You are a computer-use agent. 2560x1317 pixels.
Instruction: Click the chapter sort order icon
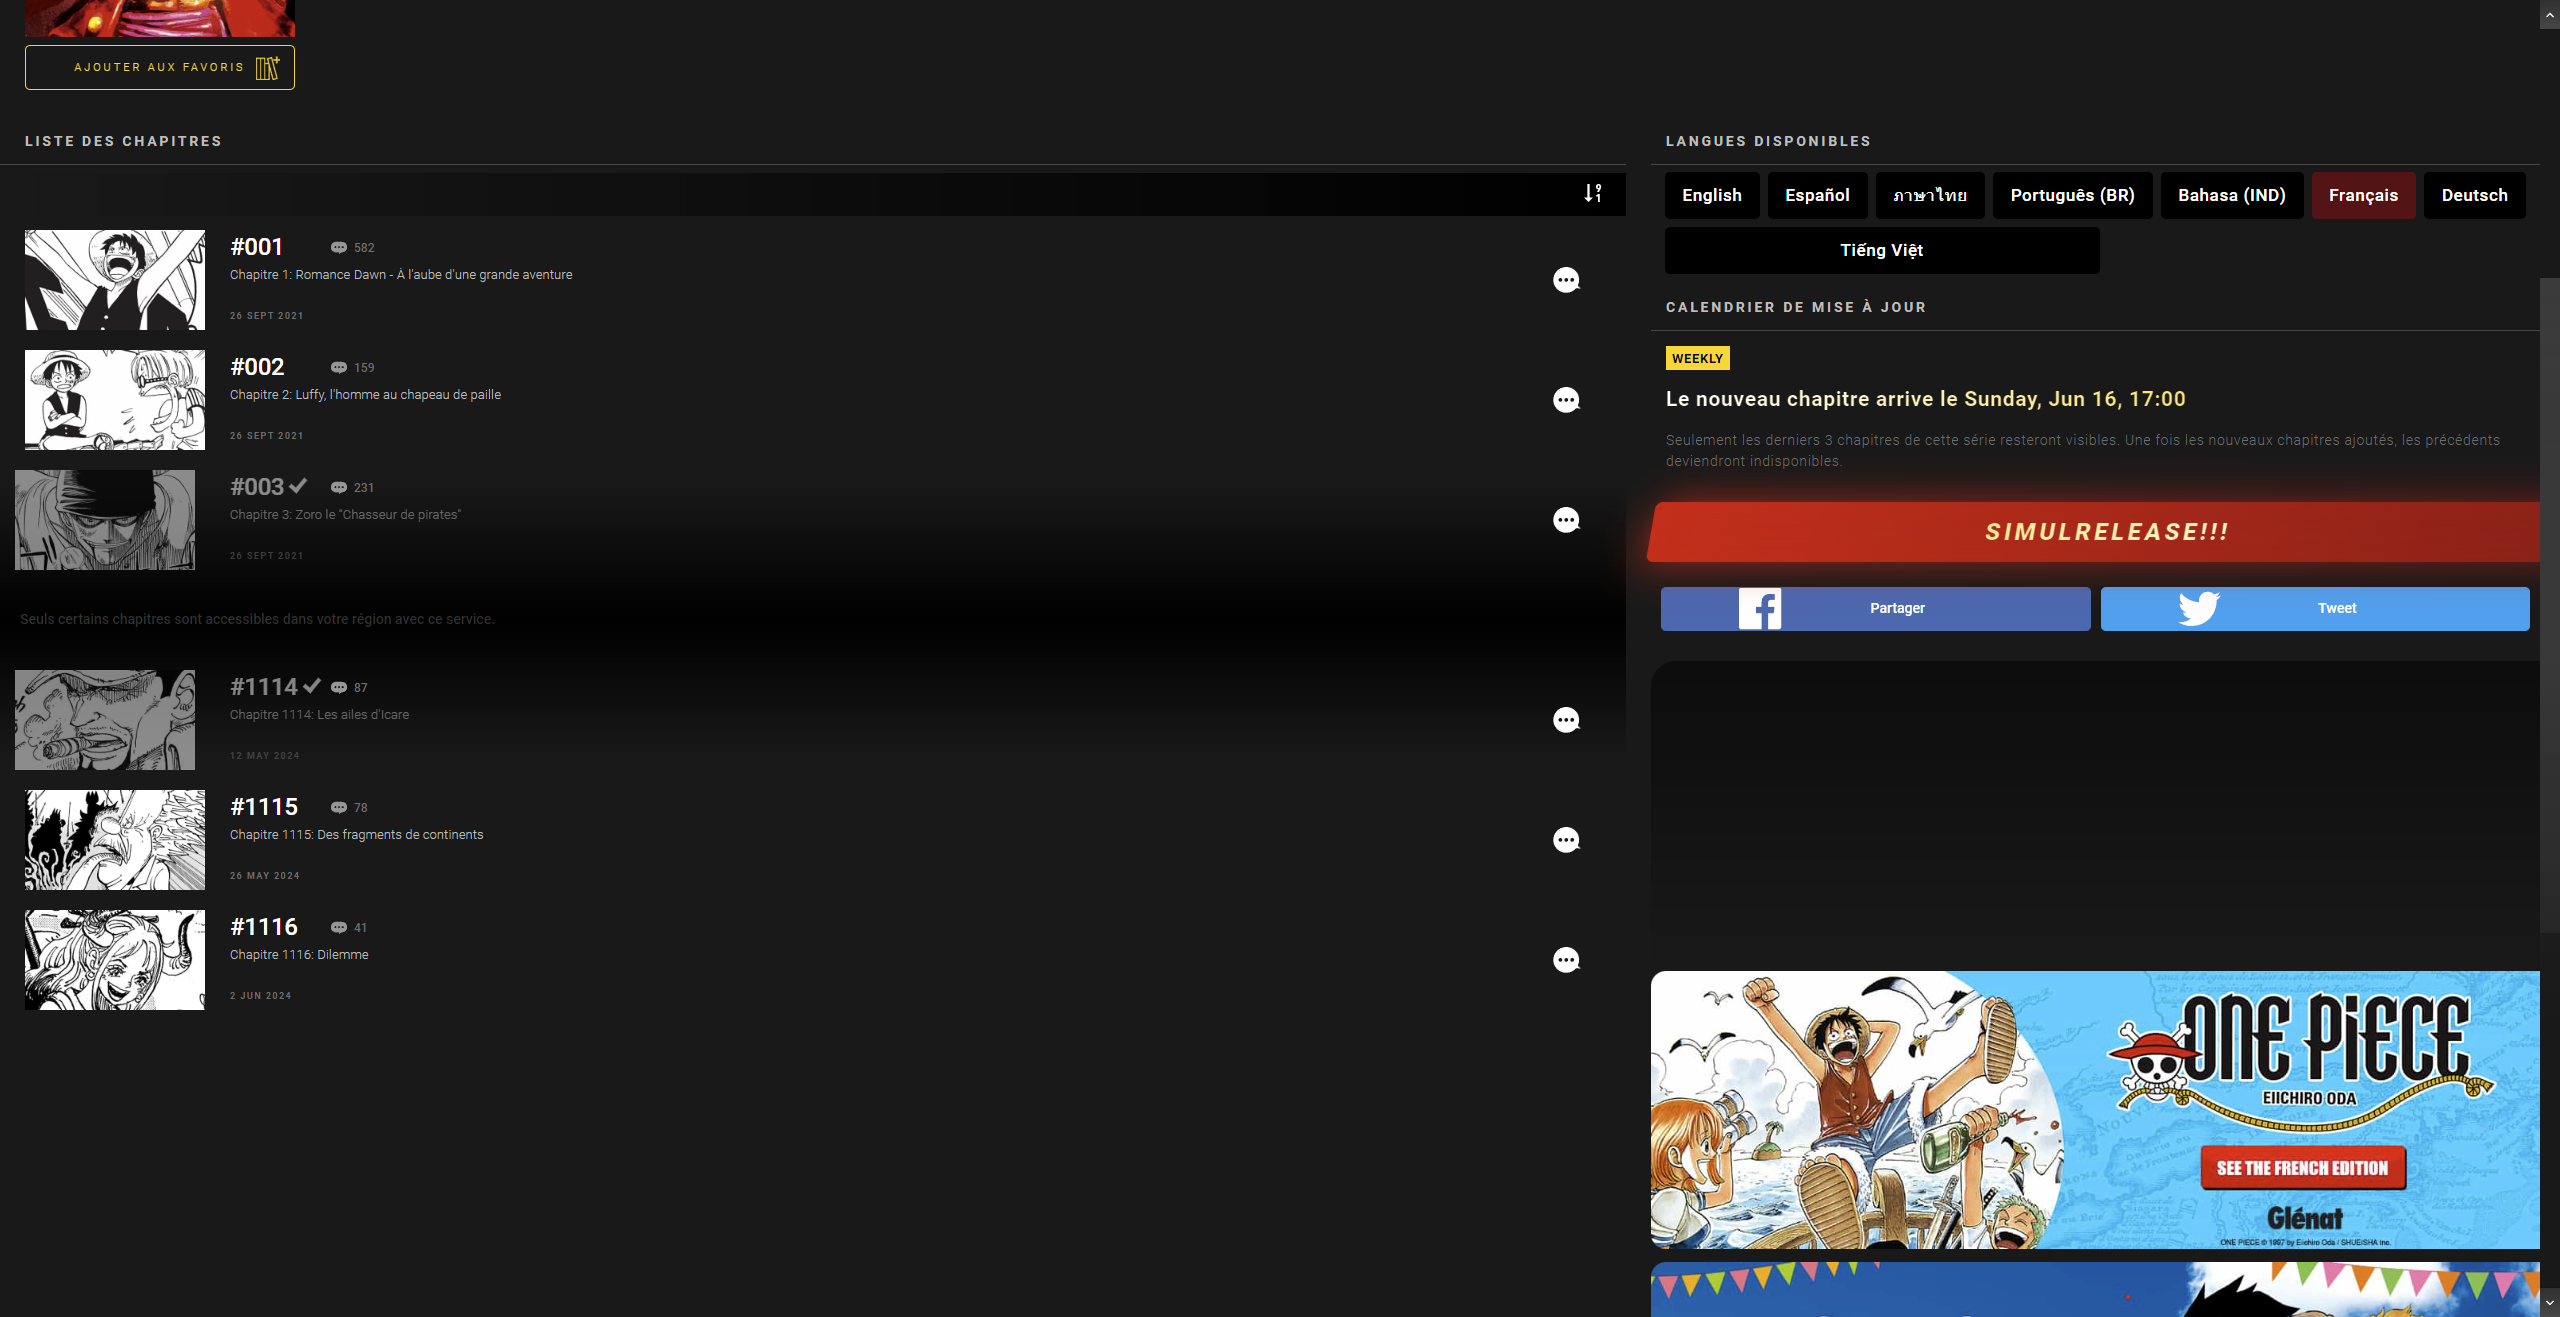1593,193
